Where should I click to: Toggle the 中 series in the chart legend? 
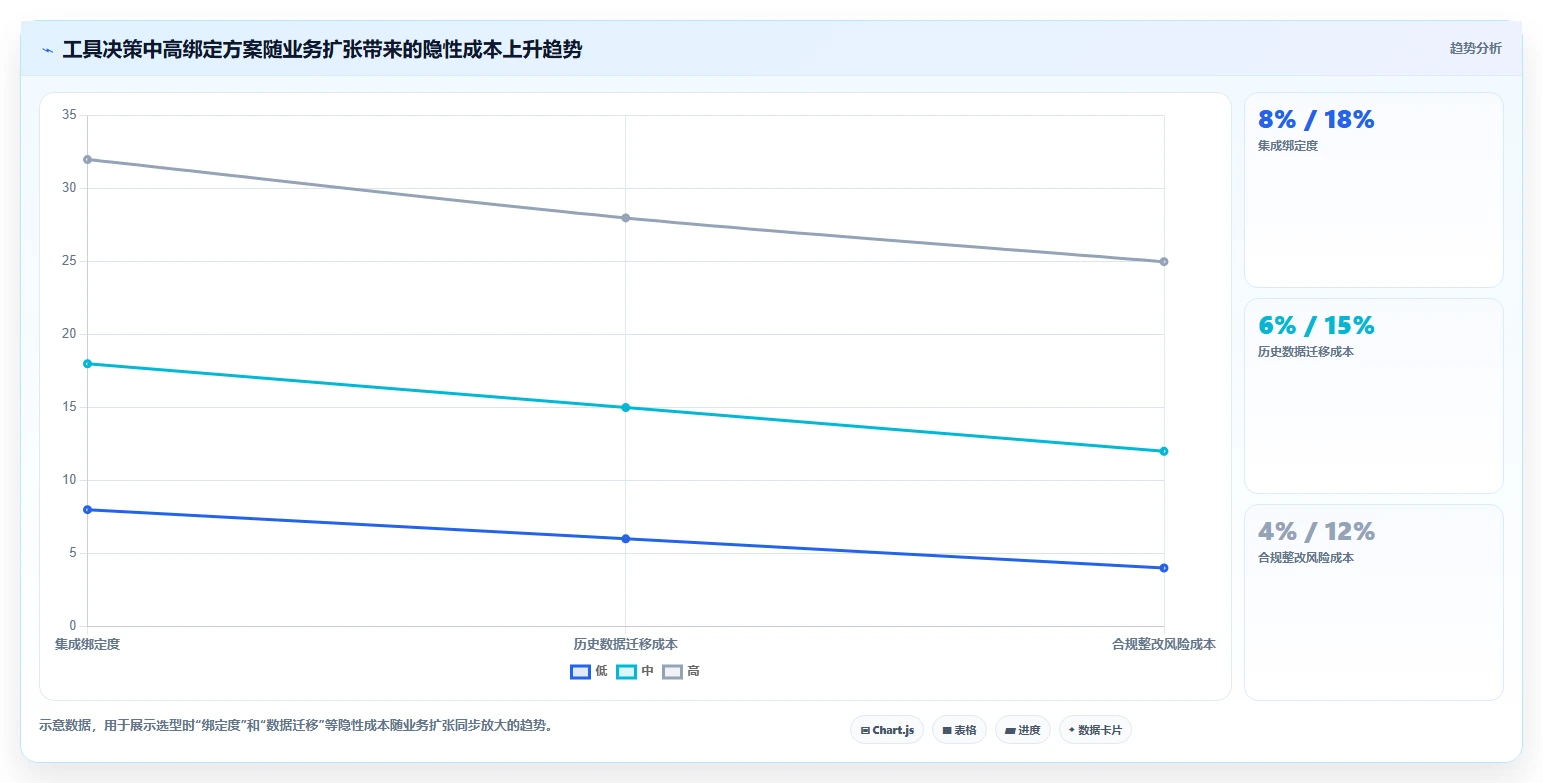pyautogui.click(x=635, y=671)
